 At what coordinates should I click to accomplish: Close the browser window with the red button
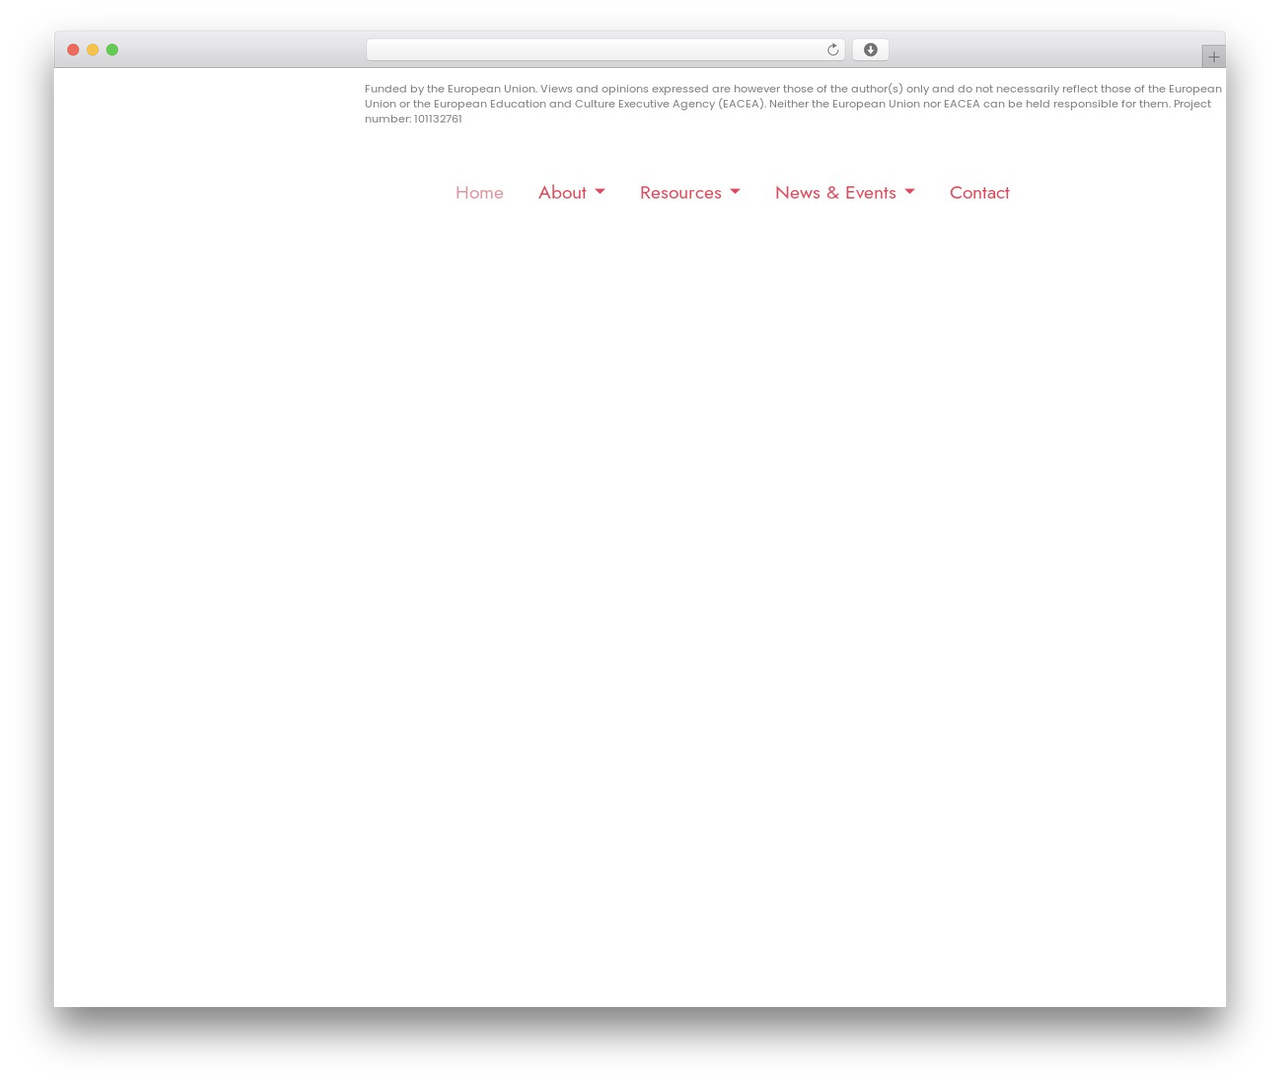pos(73,50)
